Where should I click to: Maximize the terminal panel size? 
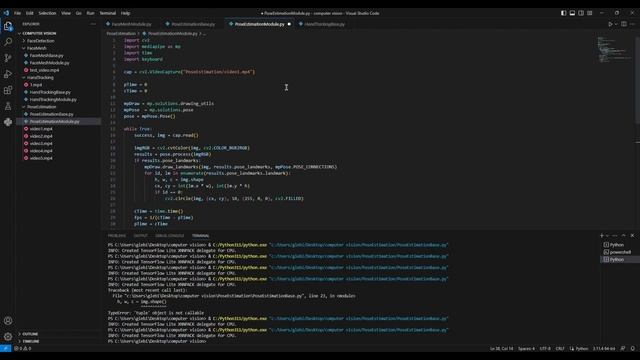[x=623, y=236]
